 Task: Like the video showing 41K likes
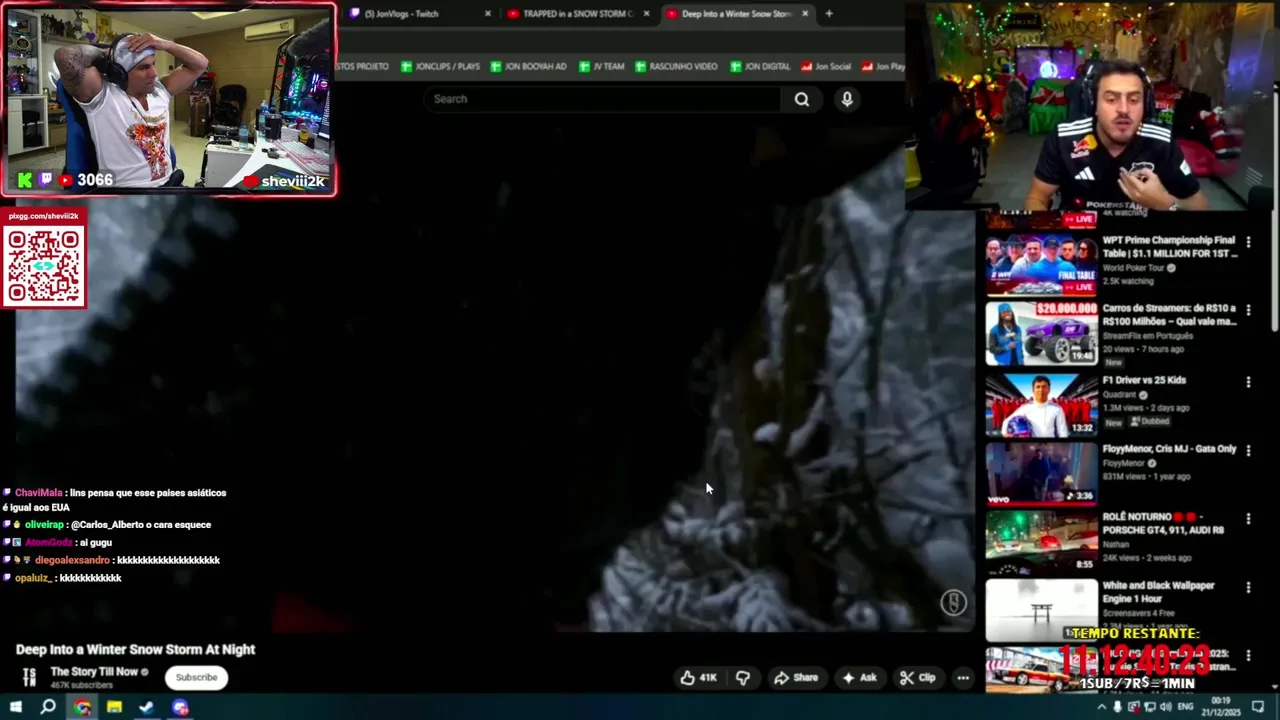[699, 677]
